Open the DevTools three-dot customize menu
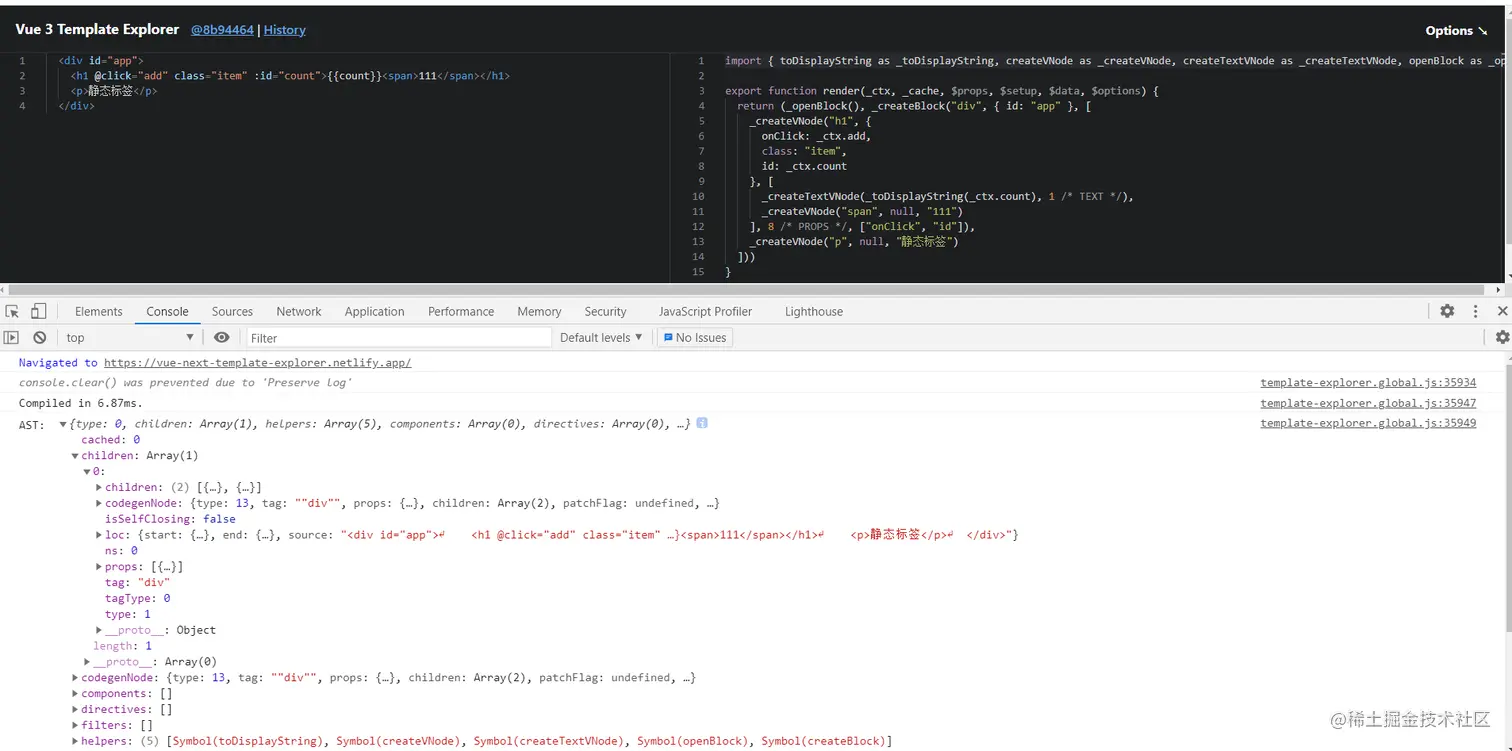The height and width of the screenshot is (751, 1512). (1475, 312)
